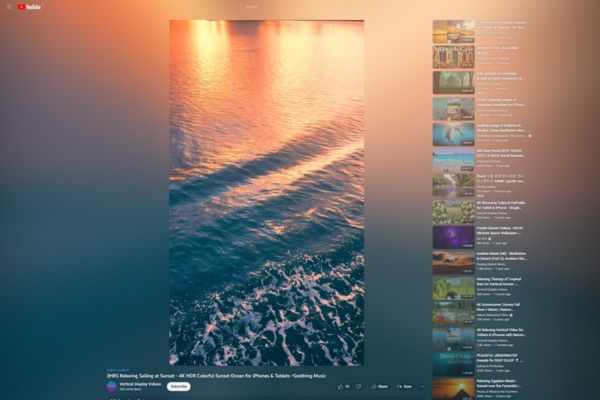The image size is (600, 400).
Task: Click the hashtag link above video title
Action: click(x=118, y=370)
